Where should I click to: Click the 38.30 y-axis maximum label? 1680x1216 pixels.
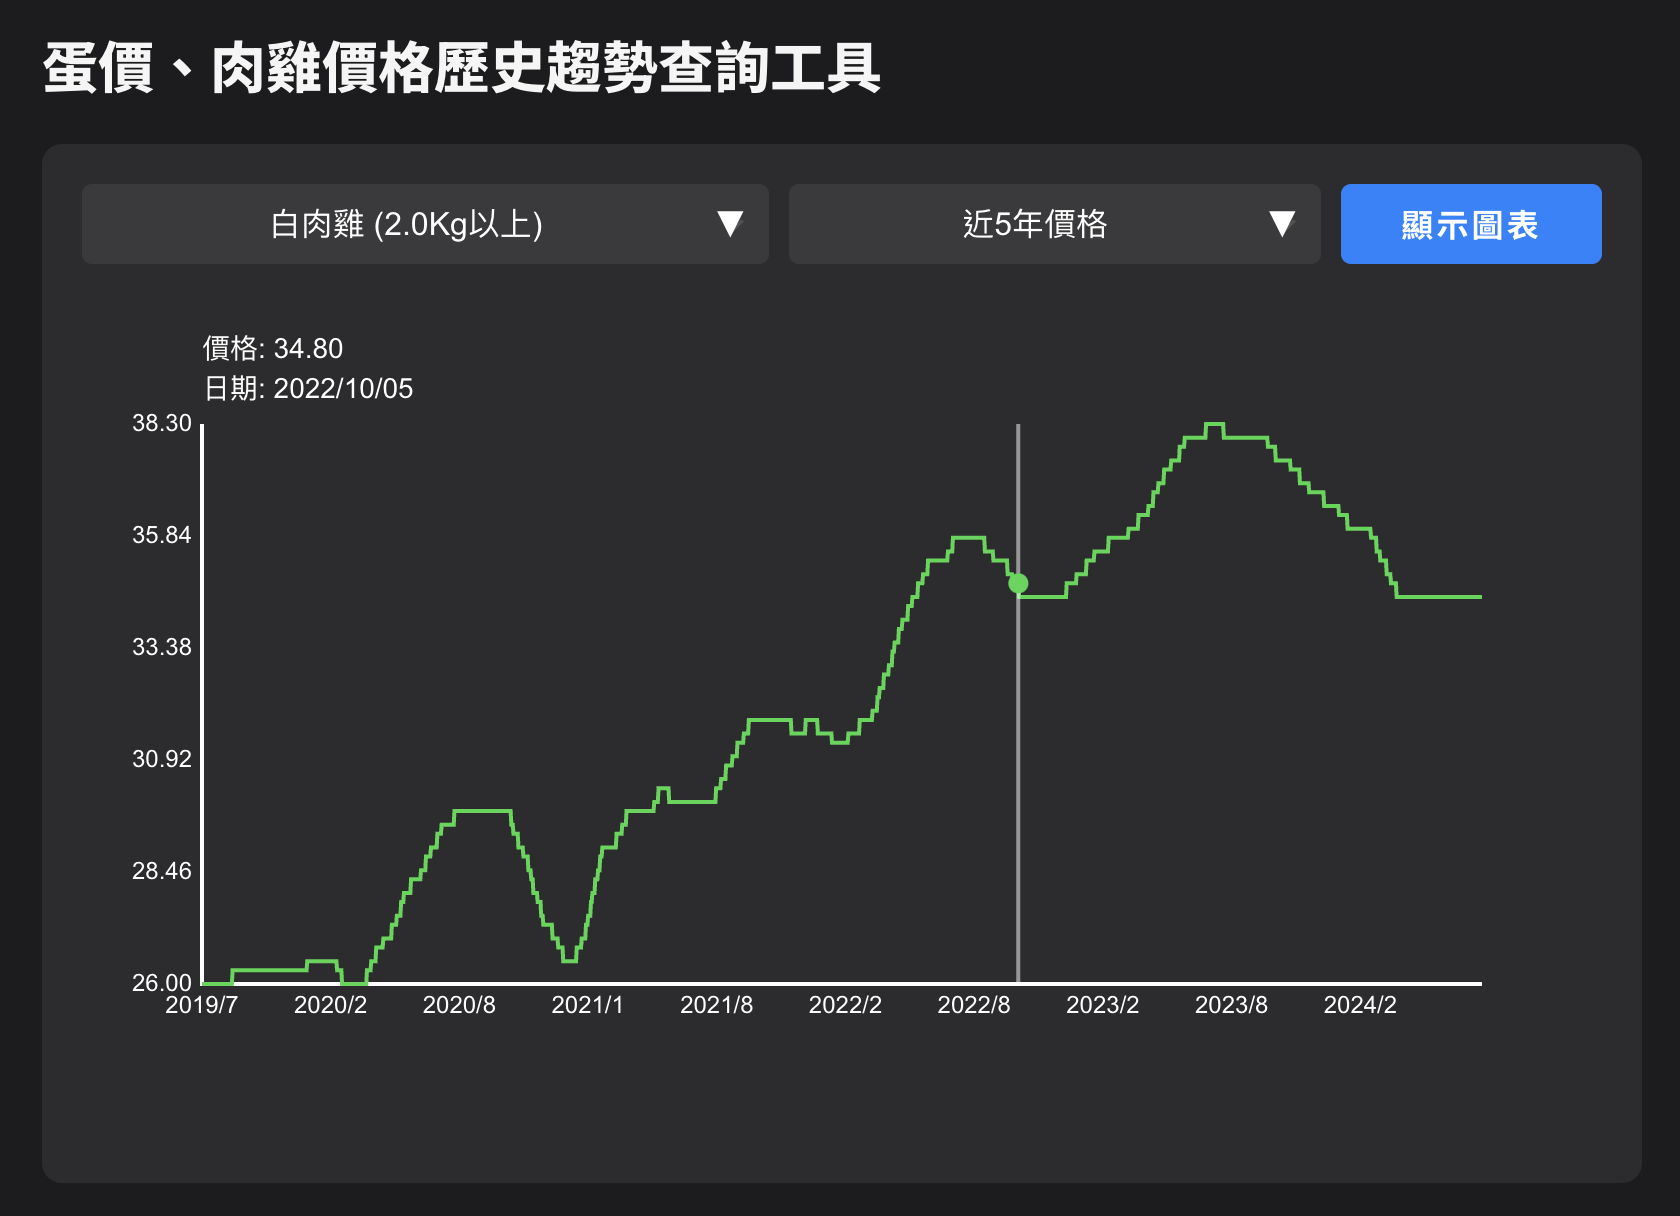tap(161, 423)
